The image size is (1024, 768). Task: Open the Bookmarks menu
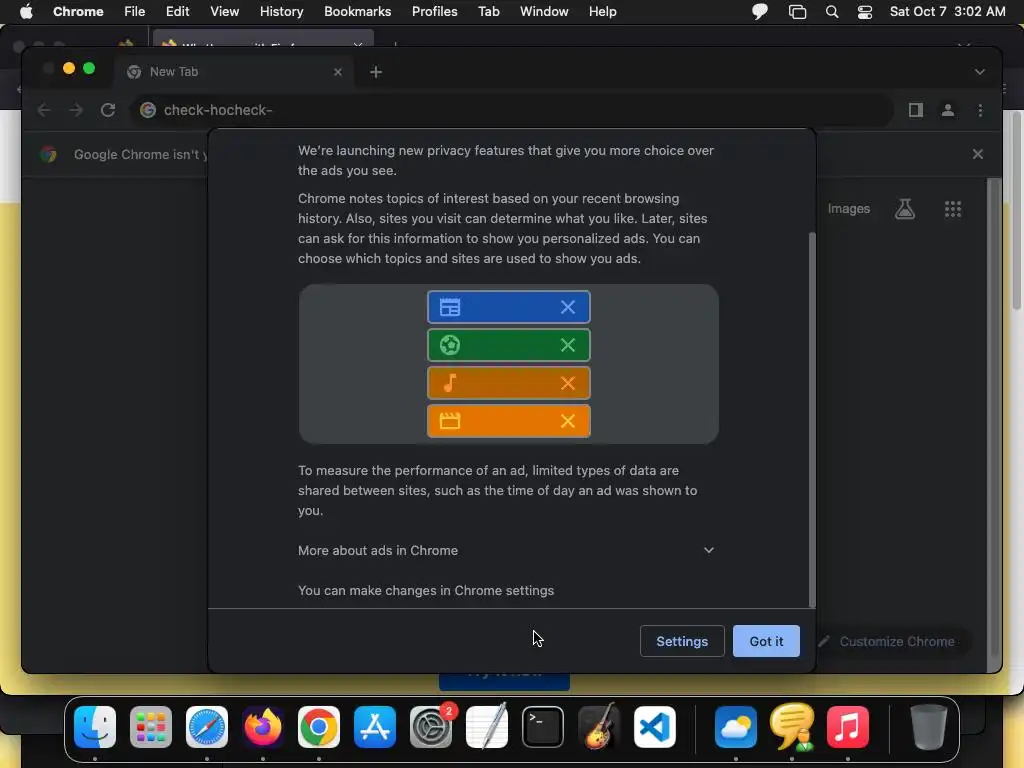[357, 12]
